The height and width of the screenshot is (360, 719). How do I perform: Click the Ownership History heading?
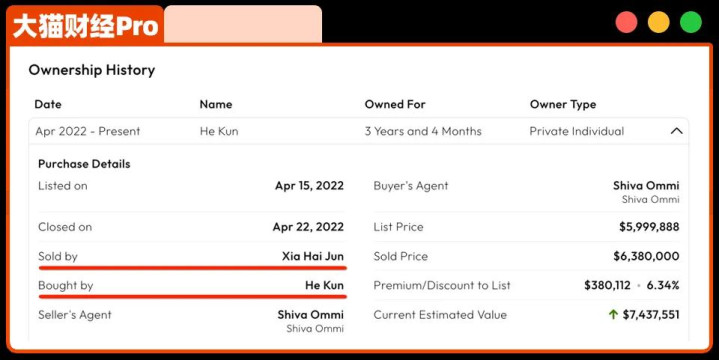(92, 70)
